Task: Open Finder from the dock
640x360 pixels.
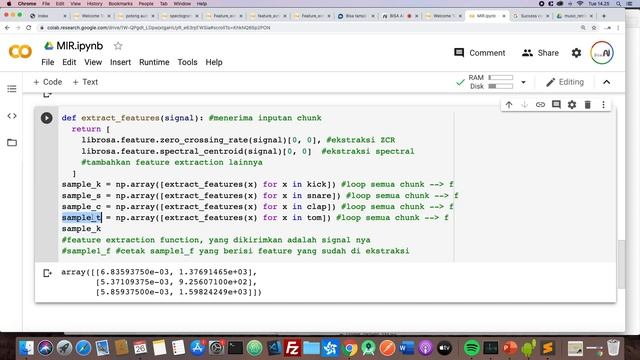Action: (27, 348)
